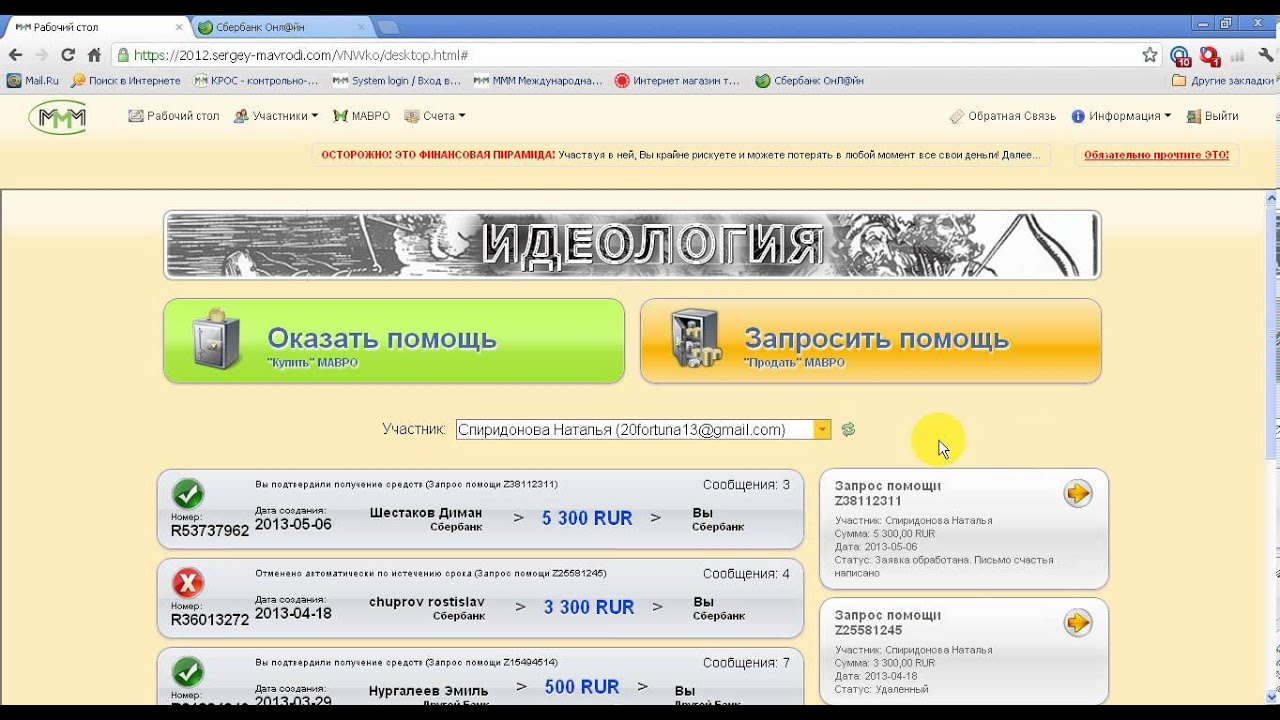Open КРОС - контрольно bookmark

click(x=256, y=81)
